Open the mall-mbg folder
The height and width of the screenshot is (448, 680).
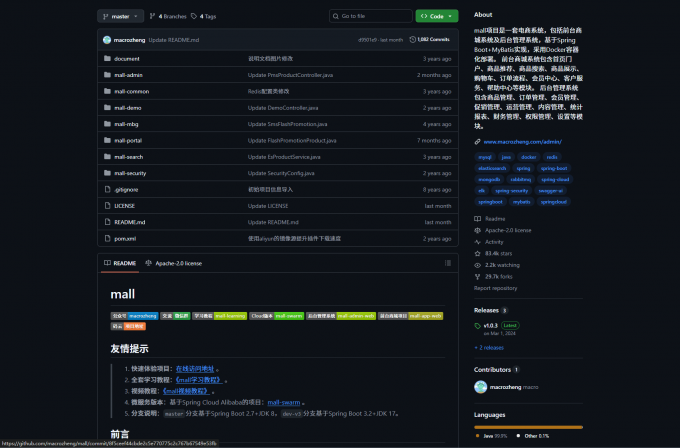[x=126, y=124]
